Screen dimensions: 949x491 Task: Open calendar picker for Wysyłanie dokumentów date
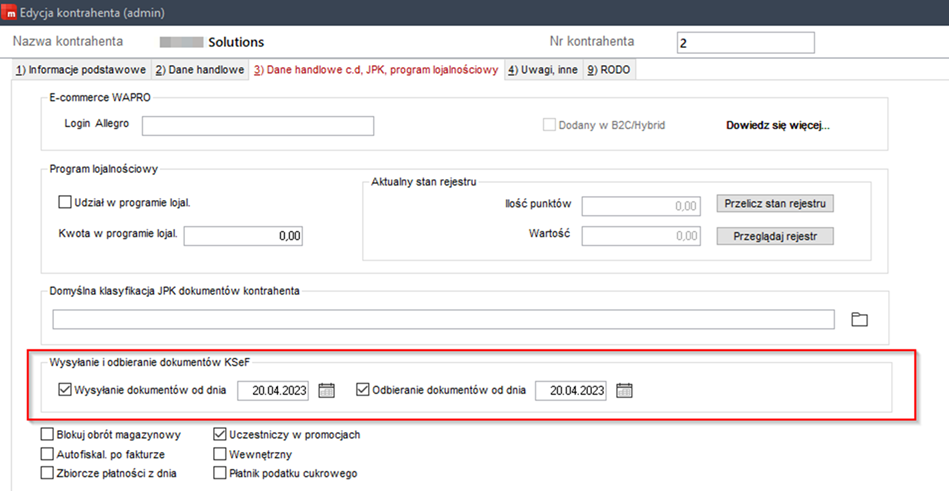click(326, 390)
